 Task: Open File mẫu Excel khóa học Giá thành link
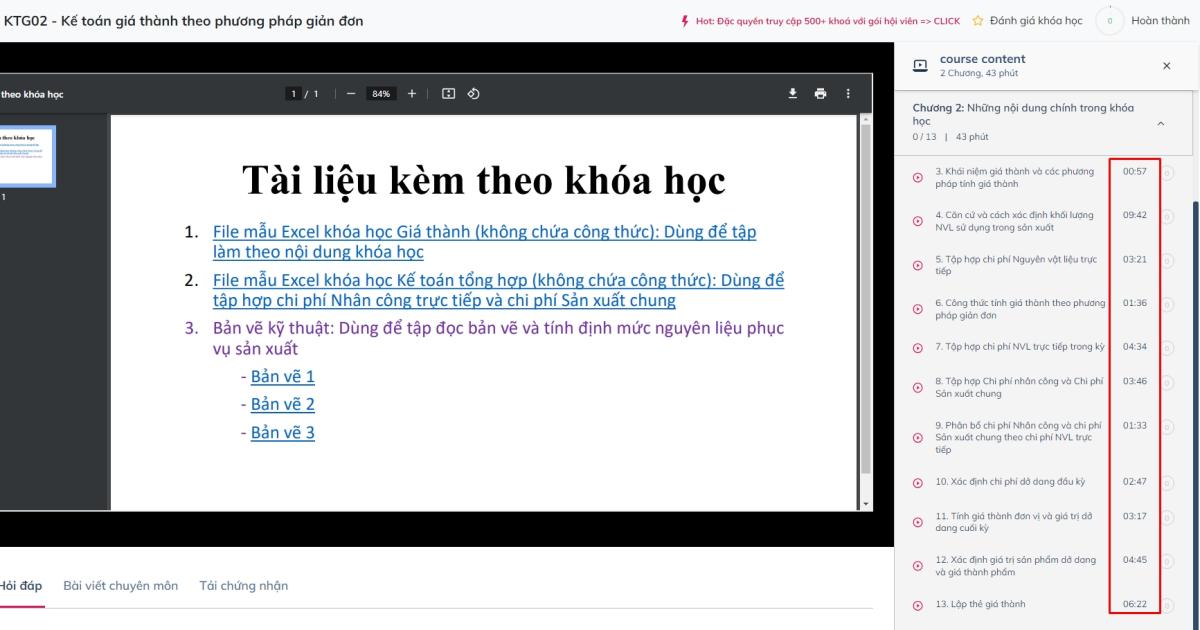[x=485, y=242]
